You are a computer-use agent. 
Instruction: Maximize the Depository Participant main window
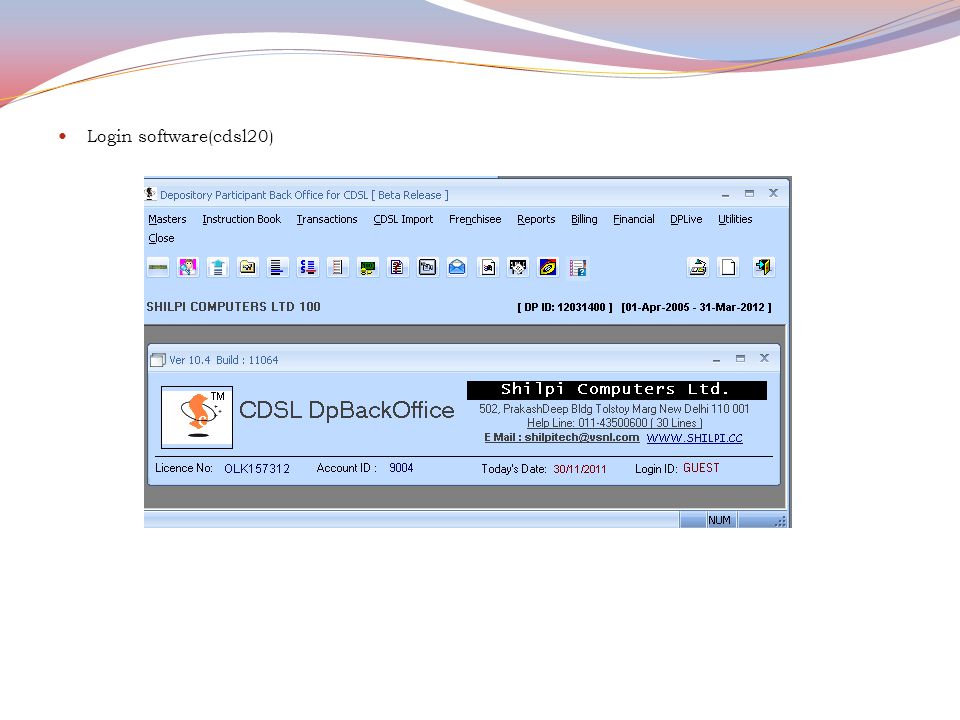tap(749, 193)
